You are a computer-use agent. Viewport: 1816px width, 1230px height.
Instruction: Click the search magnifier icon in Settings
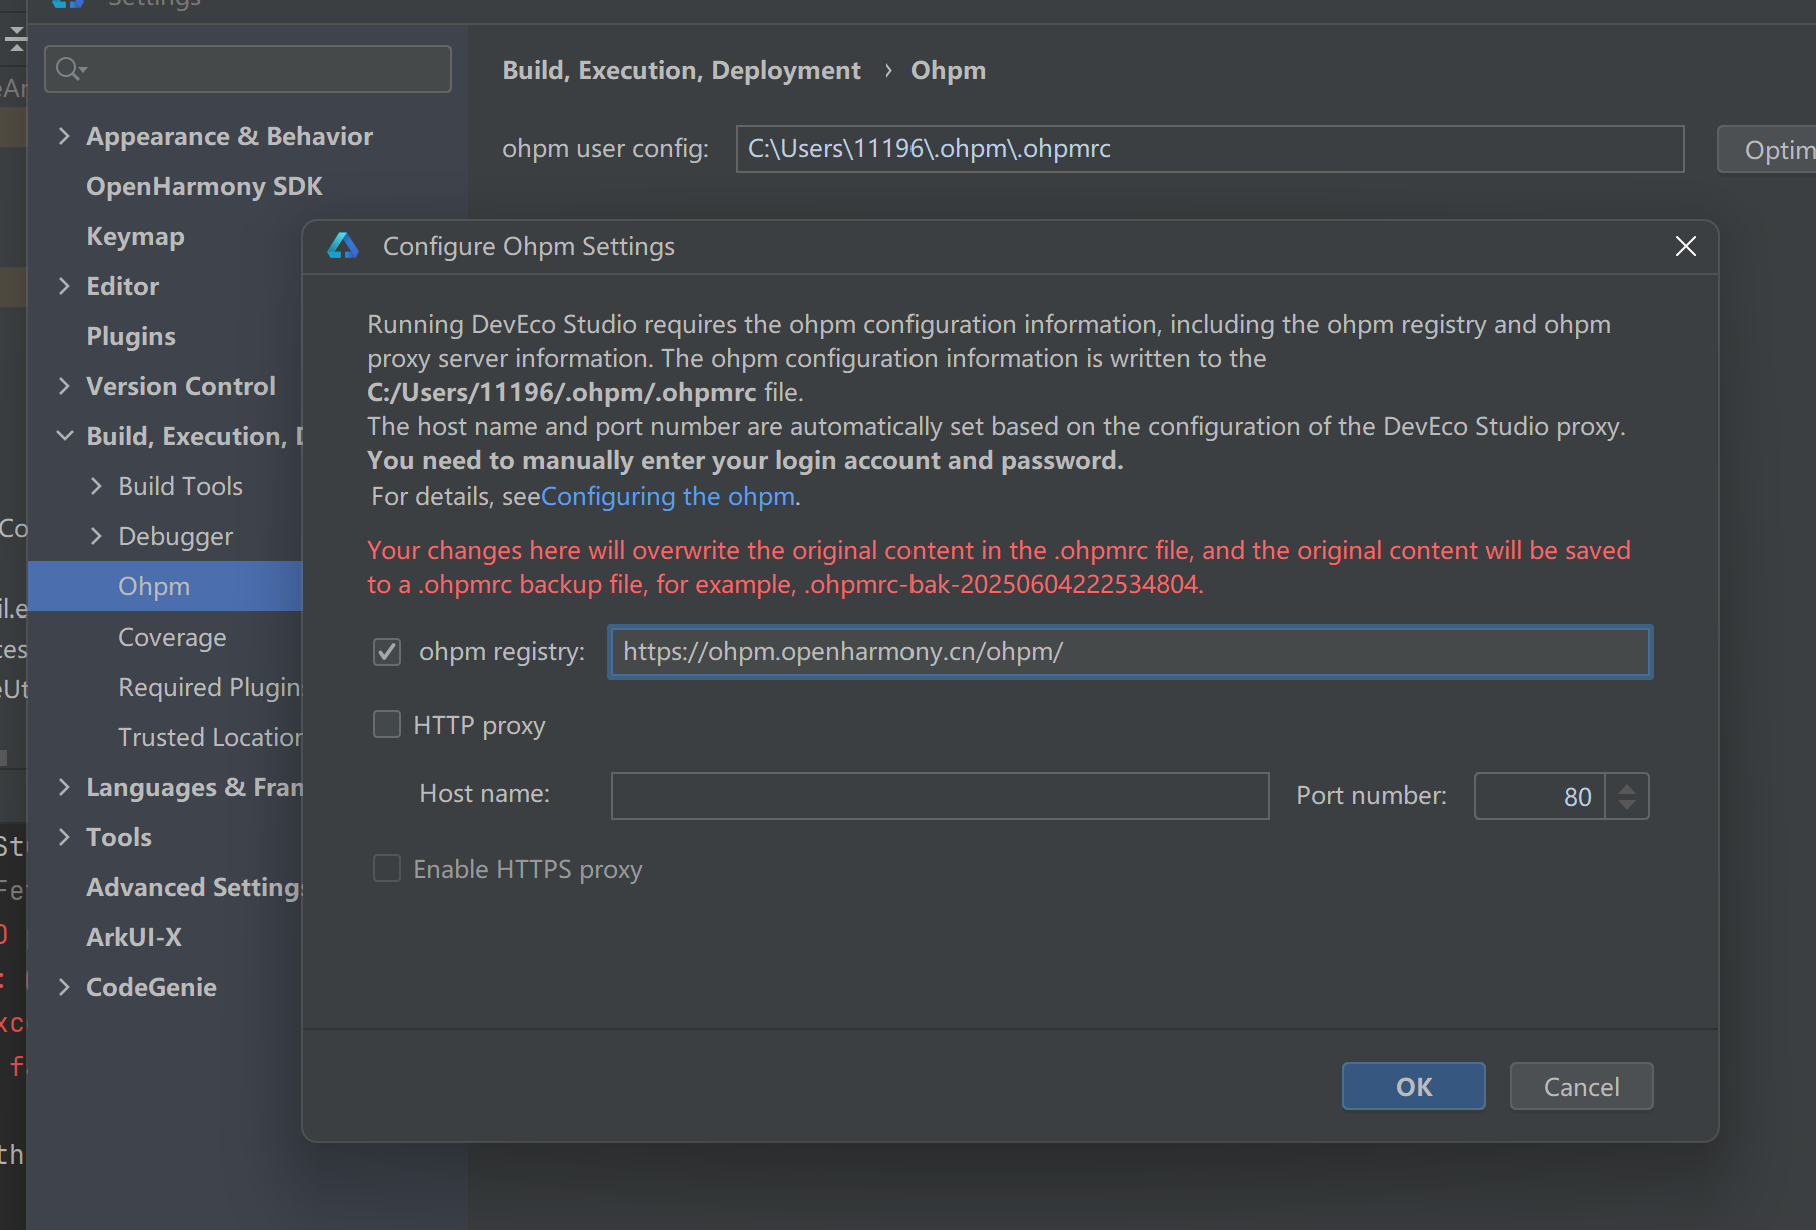(x=71, y=69)
